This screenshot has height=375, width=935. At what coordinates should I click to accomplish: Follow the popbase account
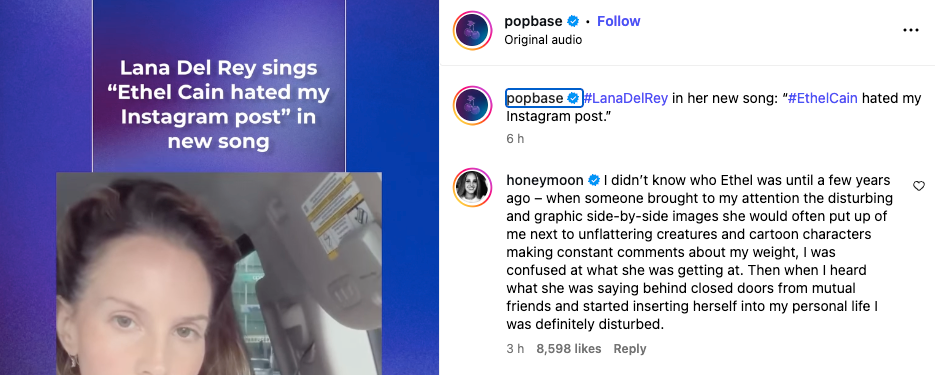[x=618, y=21]
